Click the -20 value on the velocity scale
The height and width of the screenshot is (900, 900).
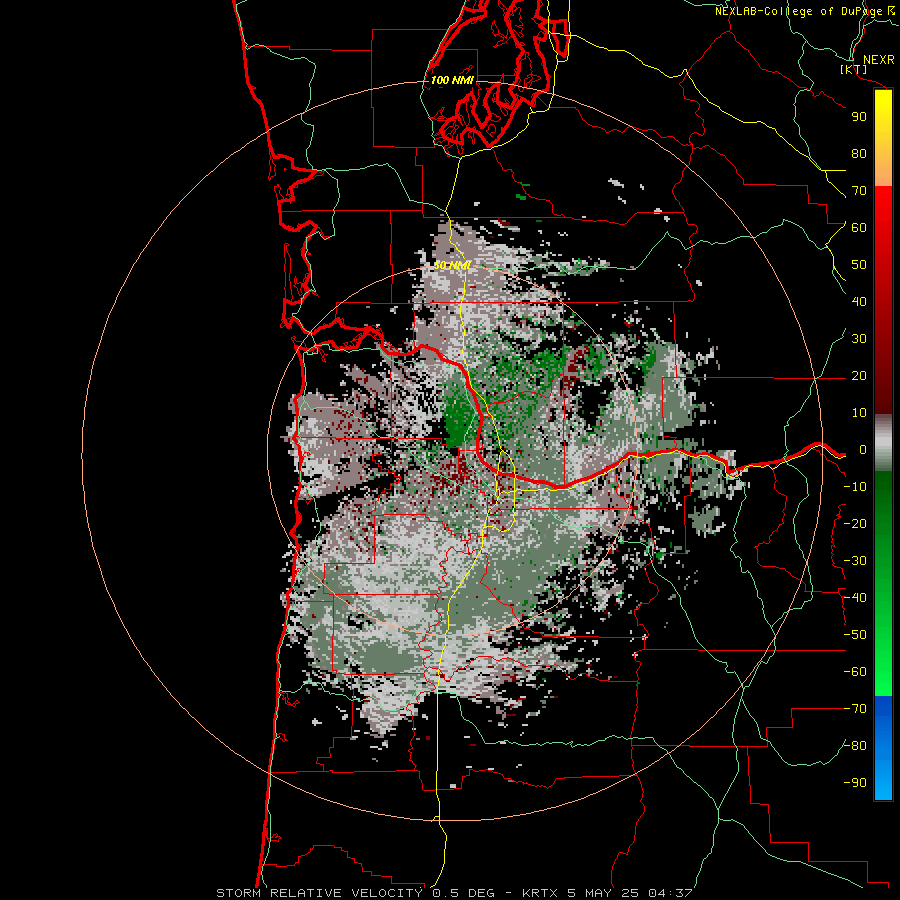[x=855, y=524]
